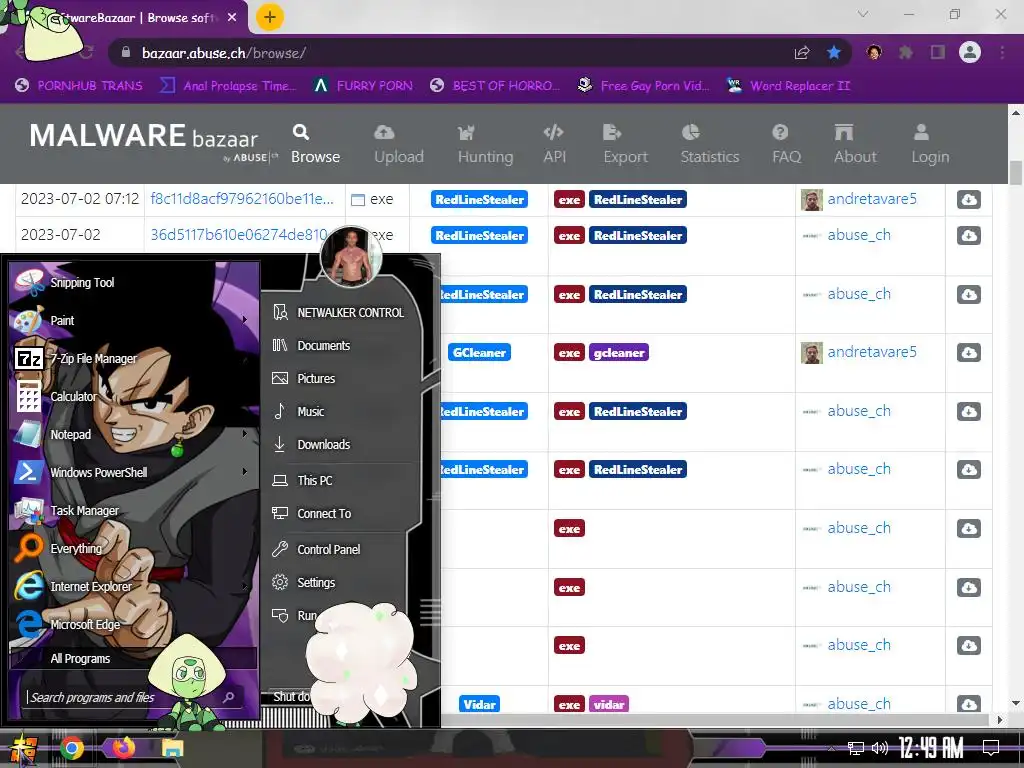Open the Chrome profile avatar icon
This screenshot has width=1024, height=768.
coord(970,52)
